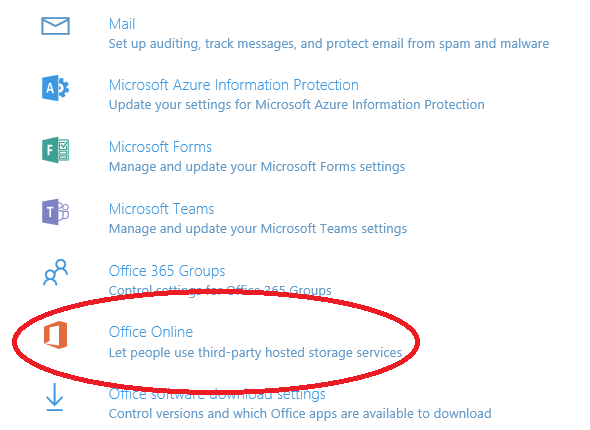The image size is (590, 430).
Task: Click 'Update your settings for Microsoft Azure' description
Action: point(297,105)
